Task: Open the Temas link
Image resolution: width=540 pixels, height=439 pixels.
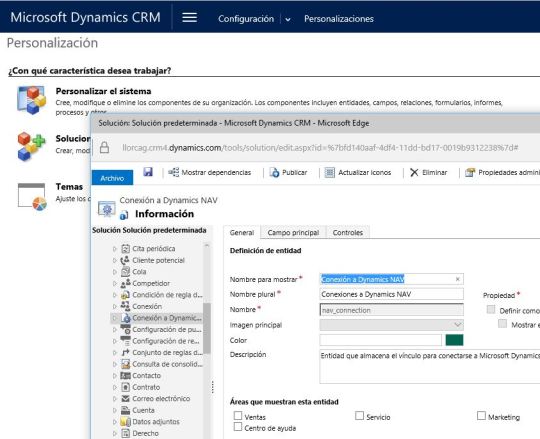Action: [69, 187]
